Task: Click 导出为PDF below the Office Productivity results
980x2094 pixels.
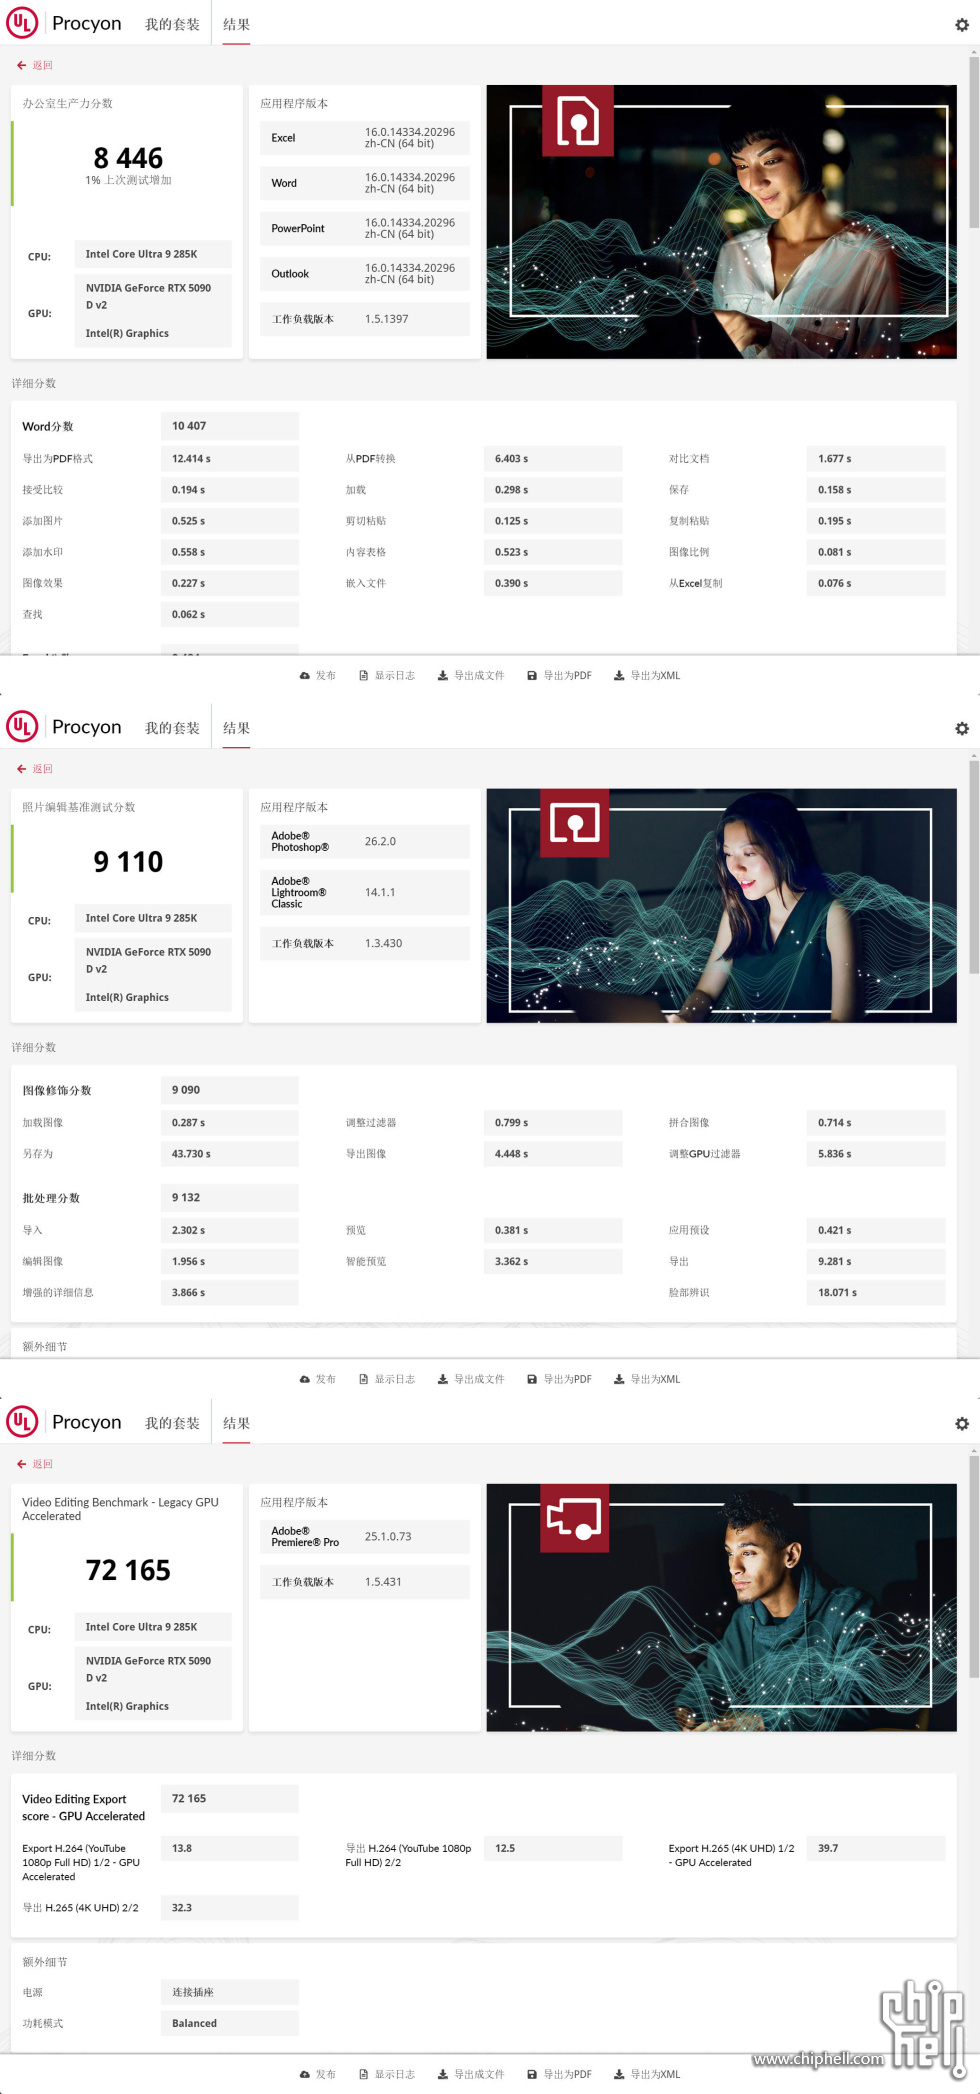Action: tap(559, 676)
